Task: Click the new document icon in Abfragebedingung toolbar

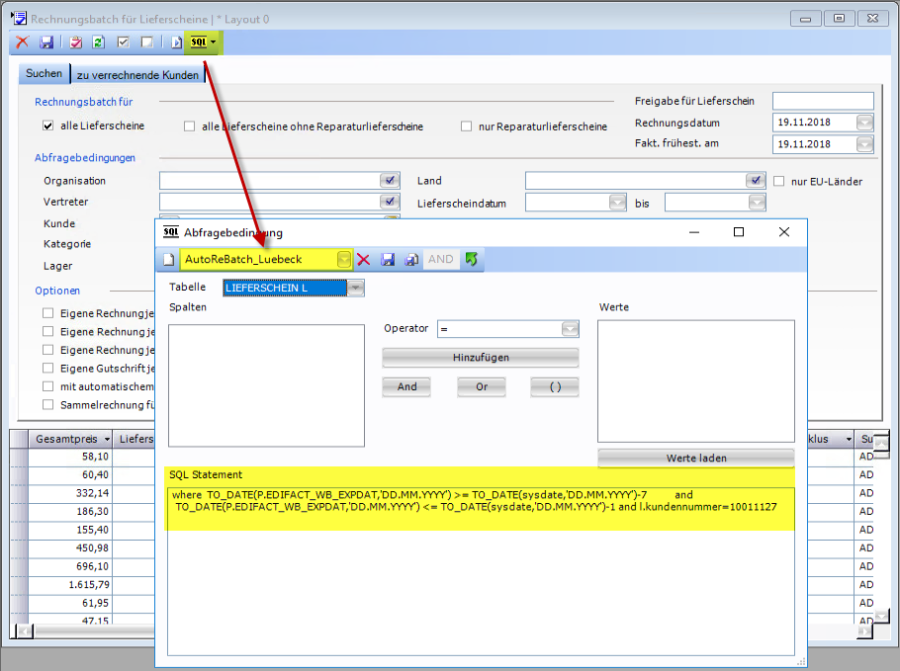Action: (170, 259)
